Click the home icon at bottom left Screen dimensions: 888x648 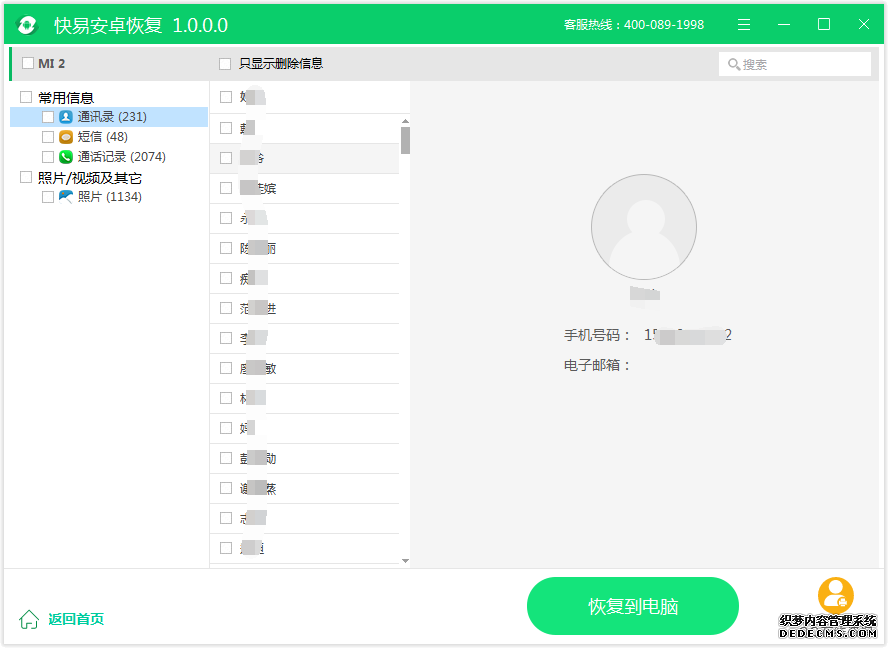pyautogui.click(x=29, y=619)
